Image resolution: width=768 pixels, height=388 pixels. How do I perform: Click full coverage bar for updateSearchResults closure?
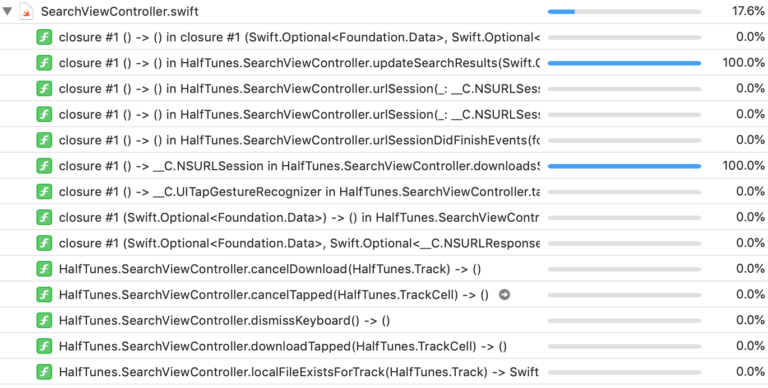624,63
